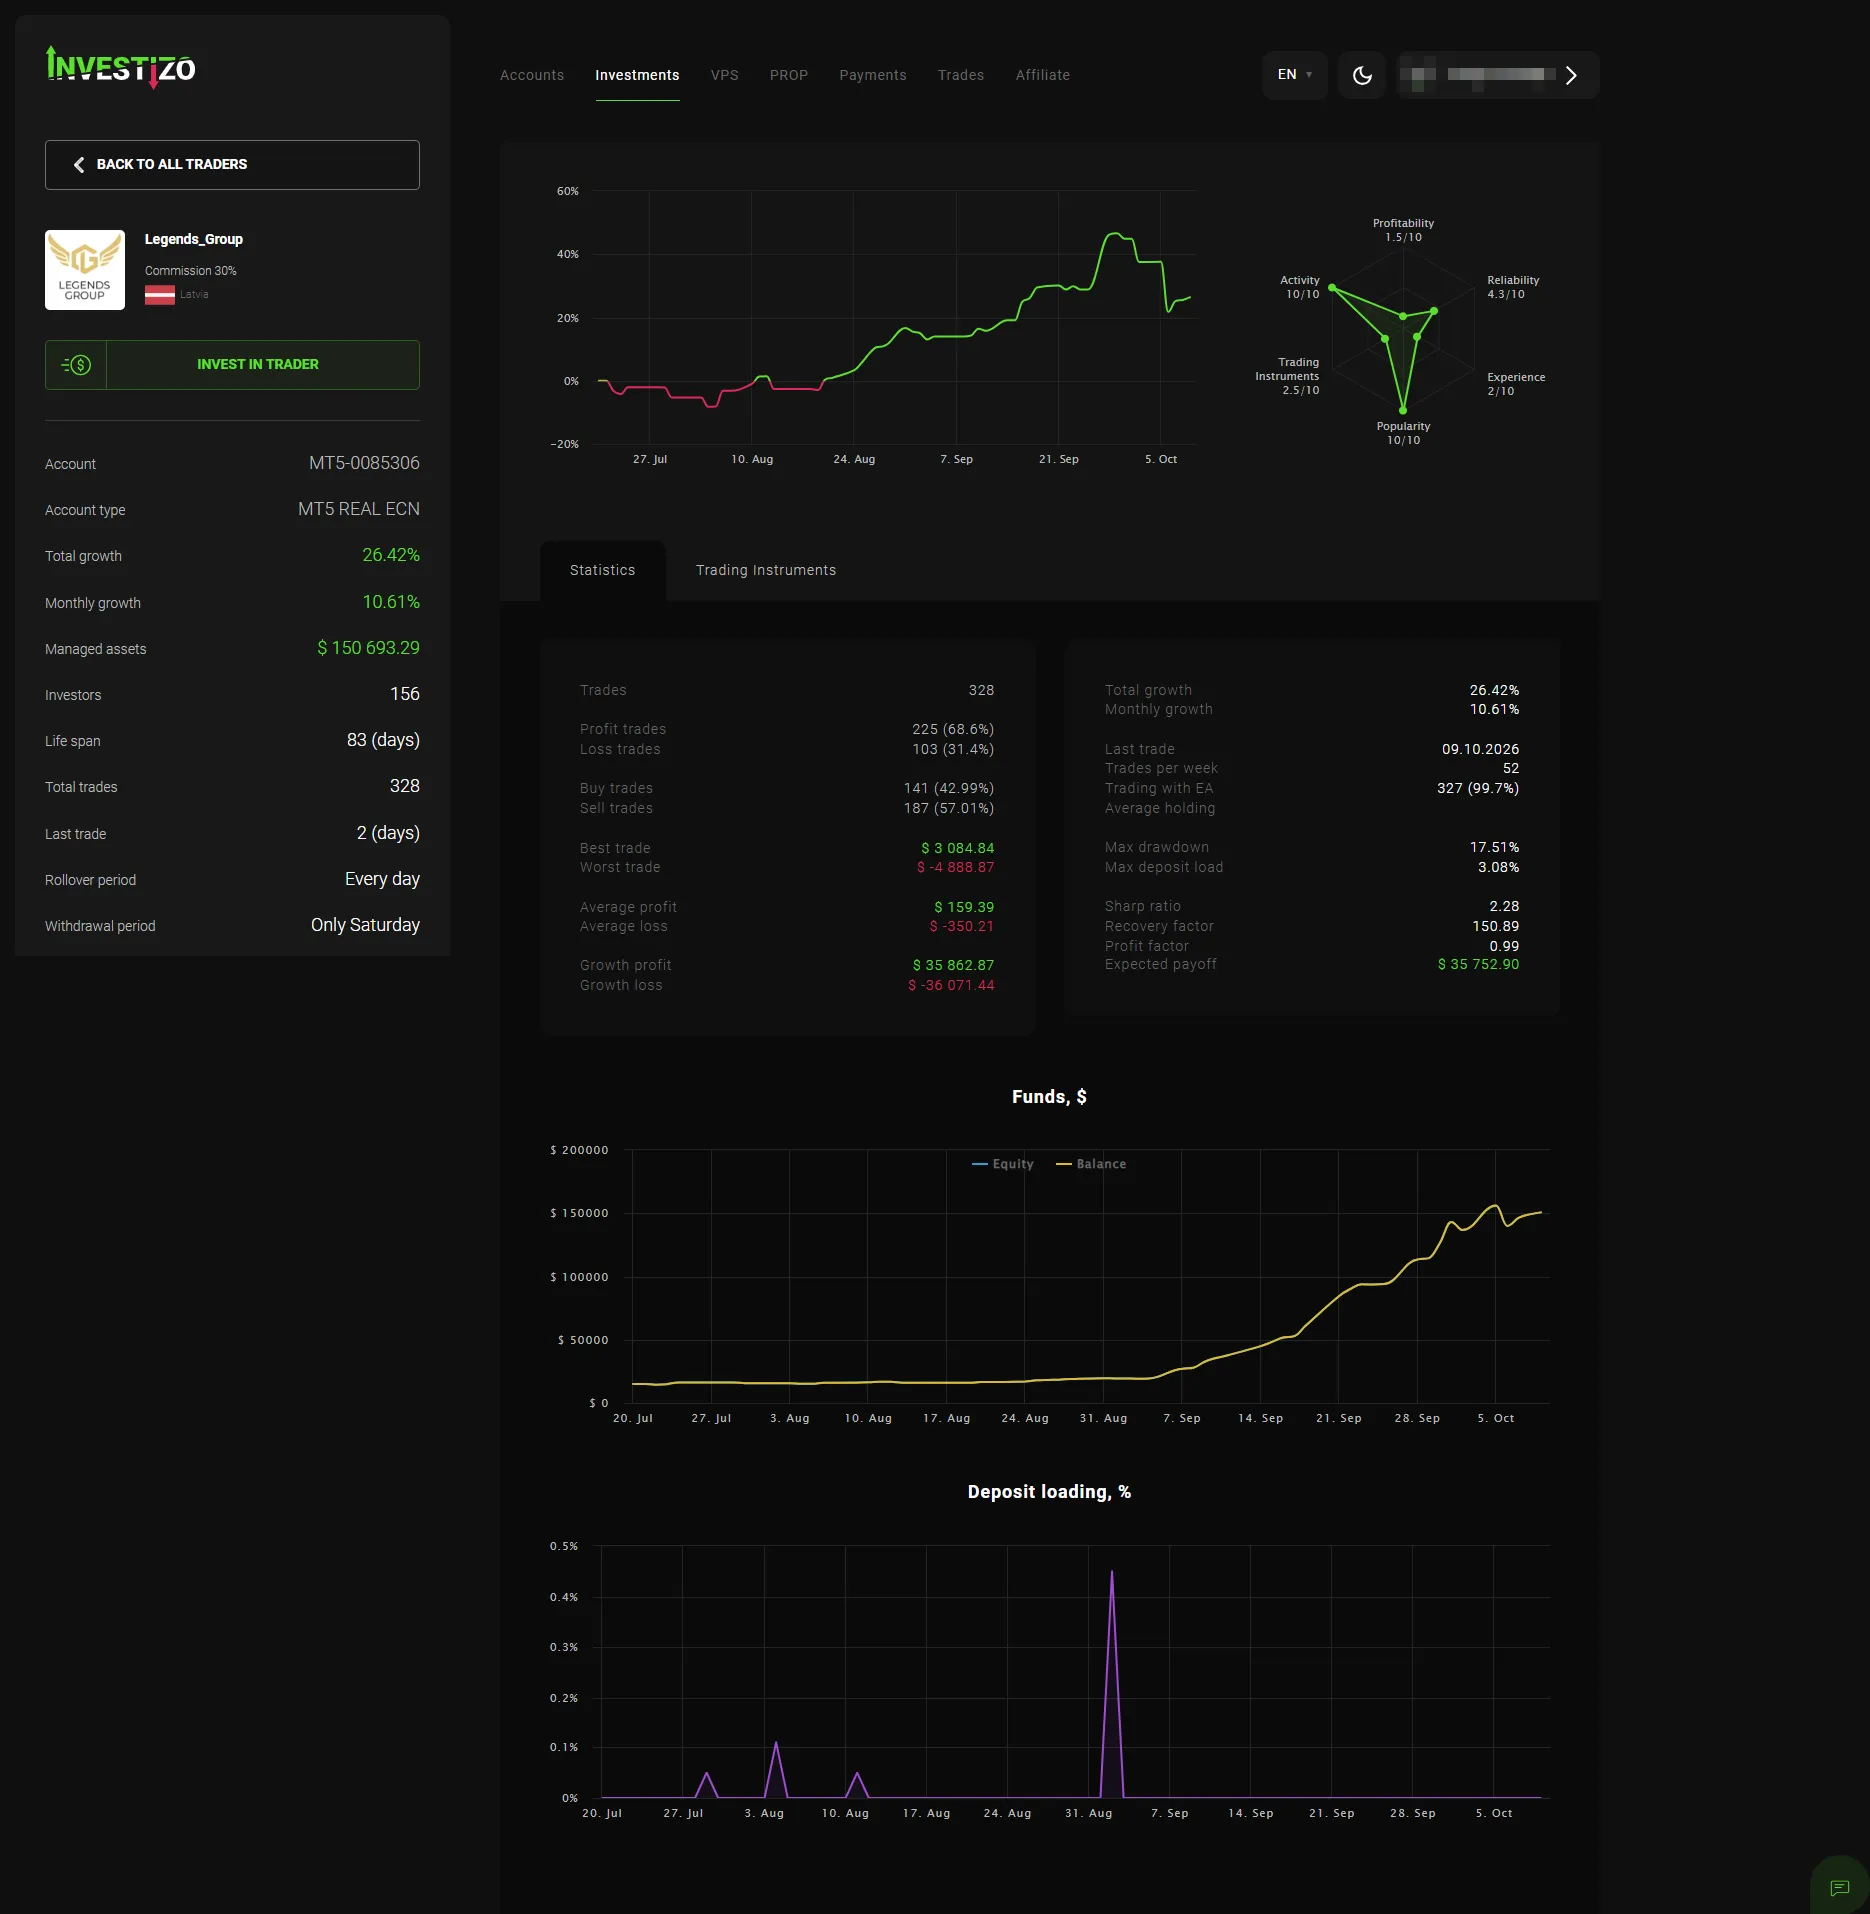
Task: Open the Trades menu item
Action: pyautogui.click(x=961, y=75)
